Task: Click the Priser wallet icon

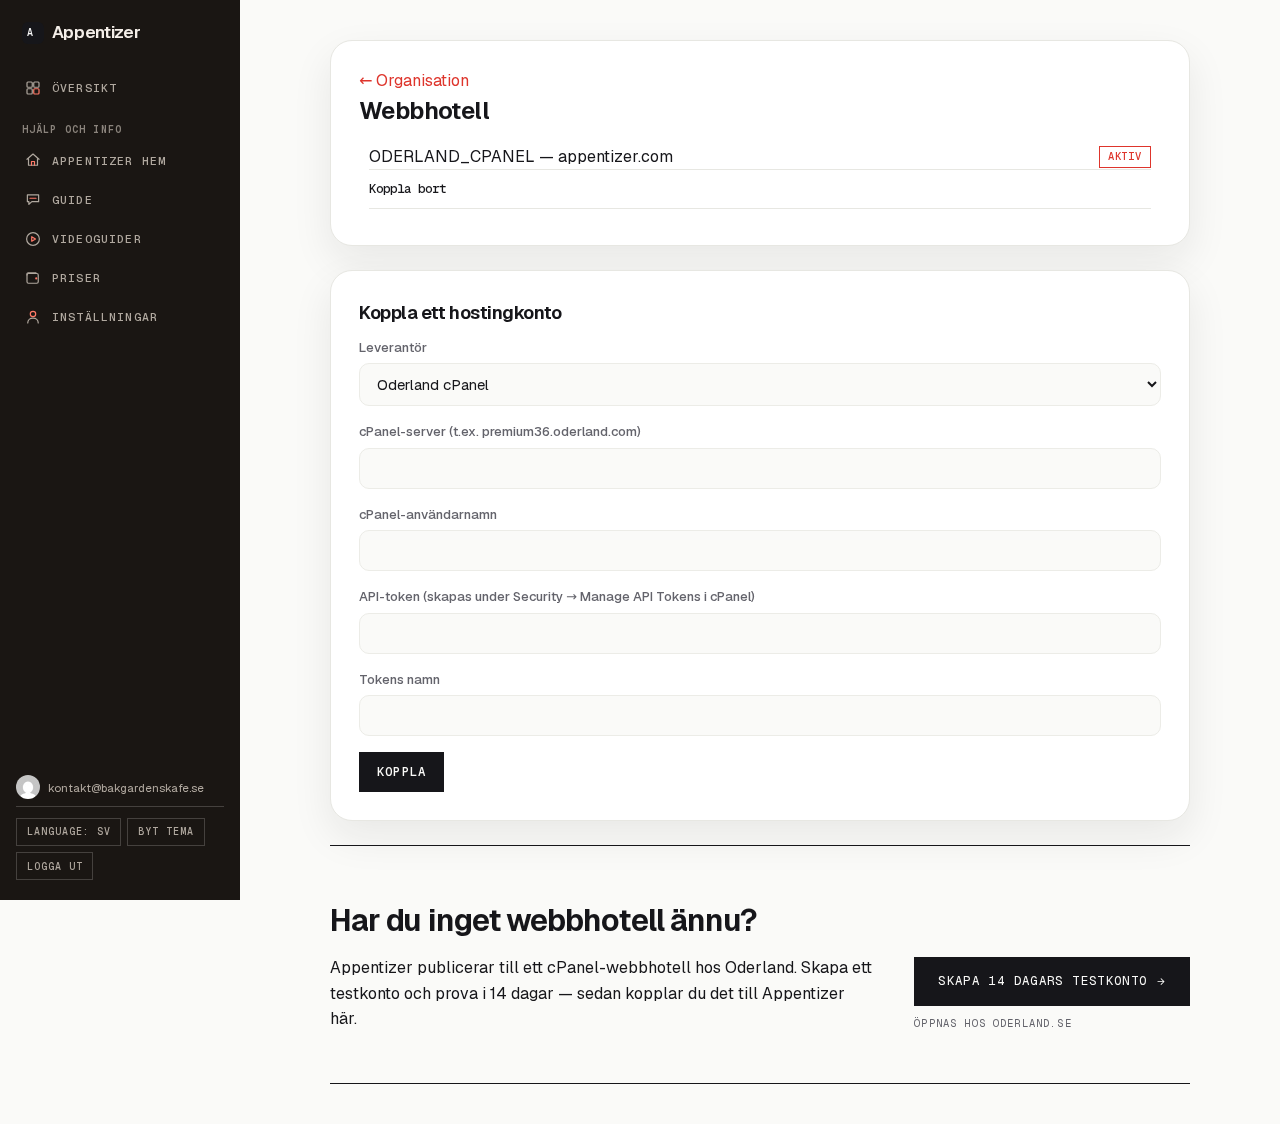Action: (x=33, y=277)
